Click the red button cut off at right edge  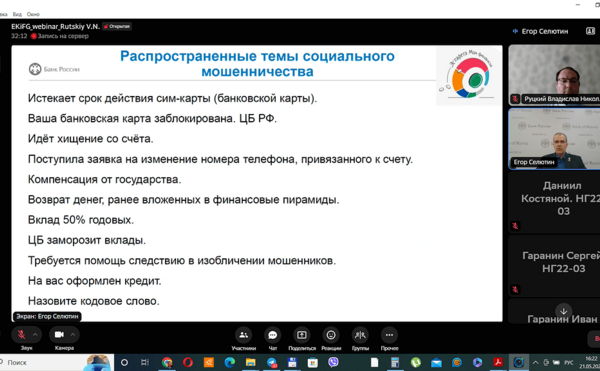[x=594, y=338]
